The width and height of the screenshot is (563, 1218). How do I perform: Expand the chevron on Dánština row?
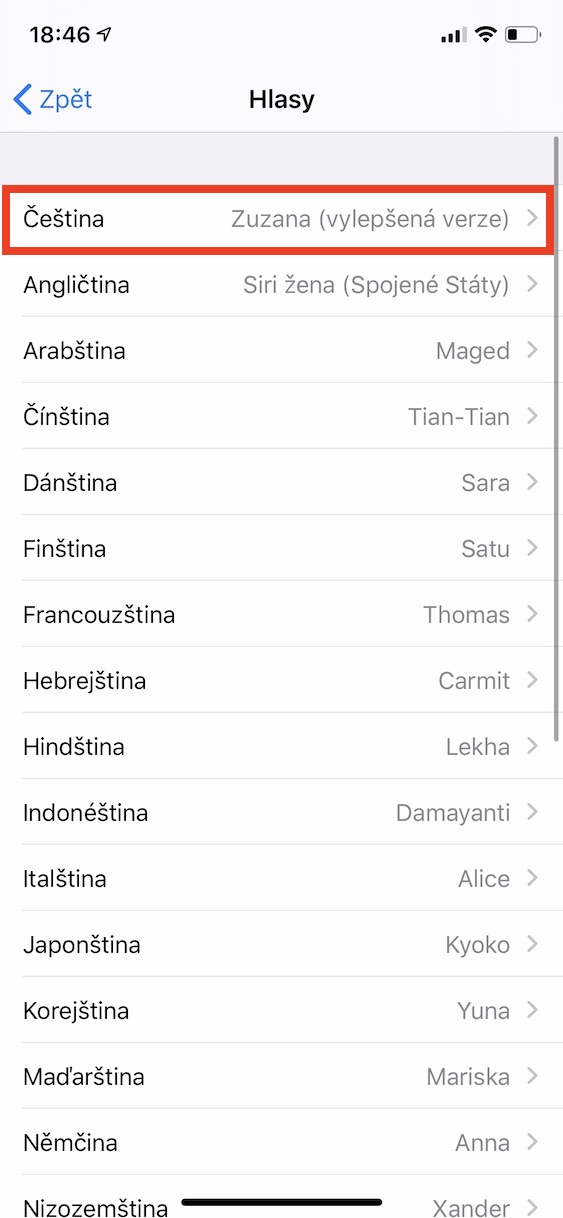point(532,482)
